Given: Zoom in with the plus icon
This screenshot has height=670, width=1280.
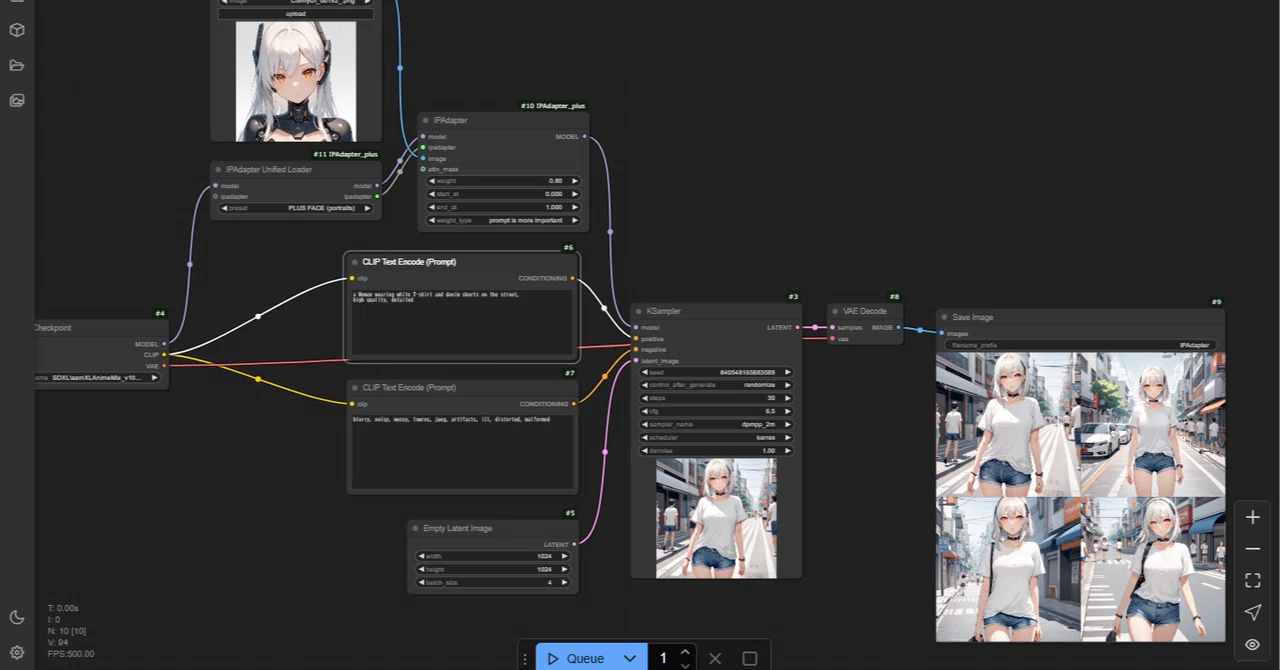Looking at the screenshot, I should (x=1253, y=517).
